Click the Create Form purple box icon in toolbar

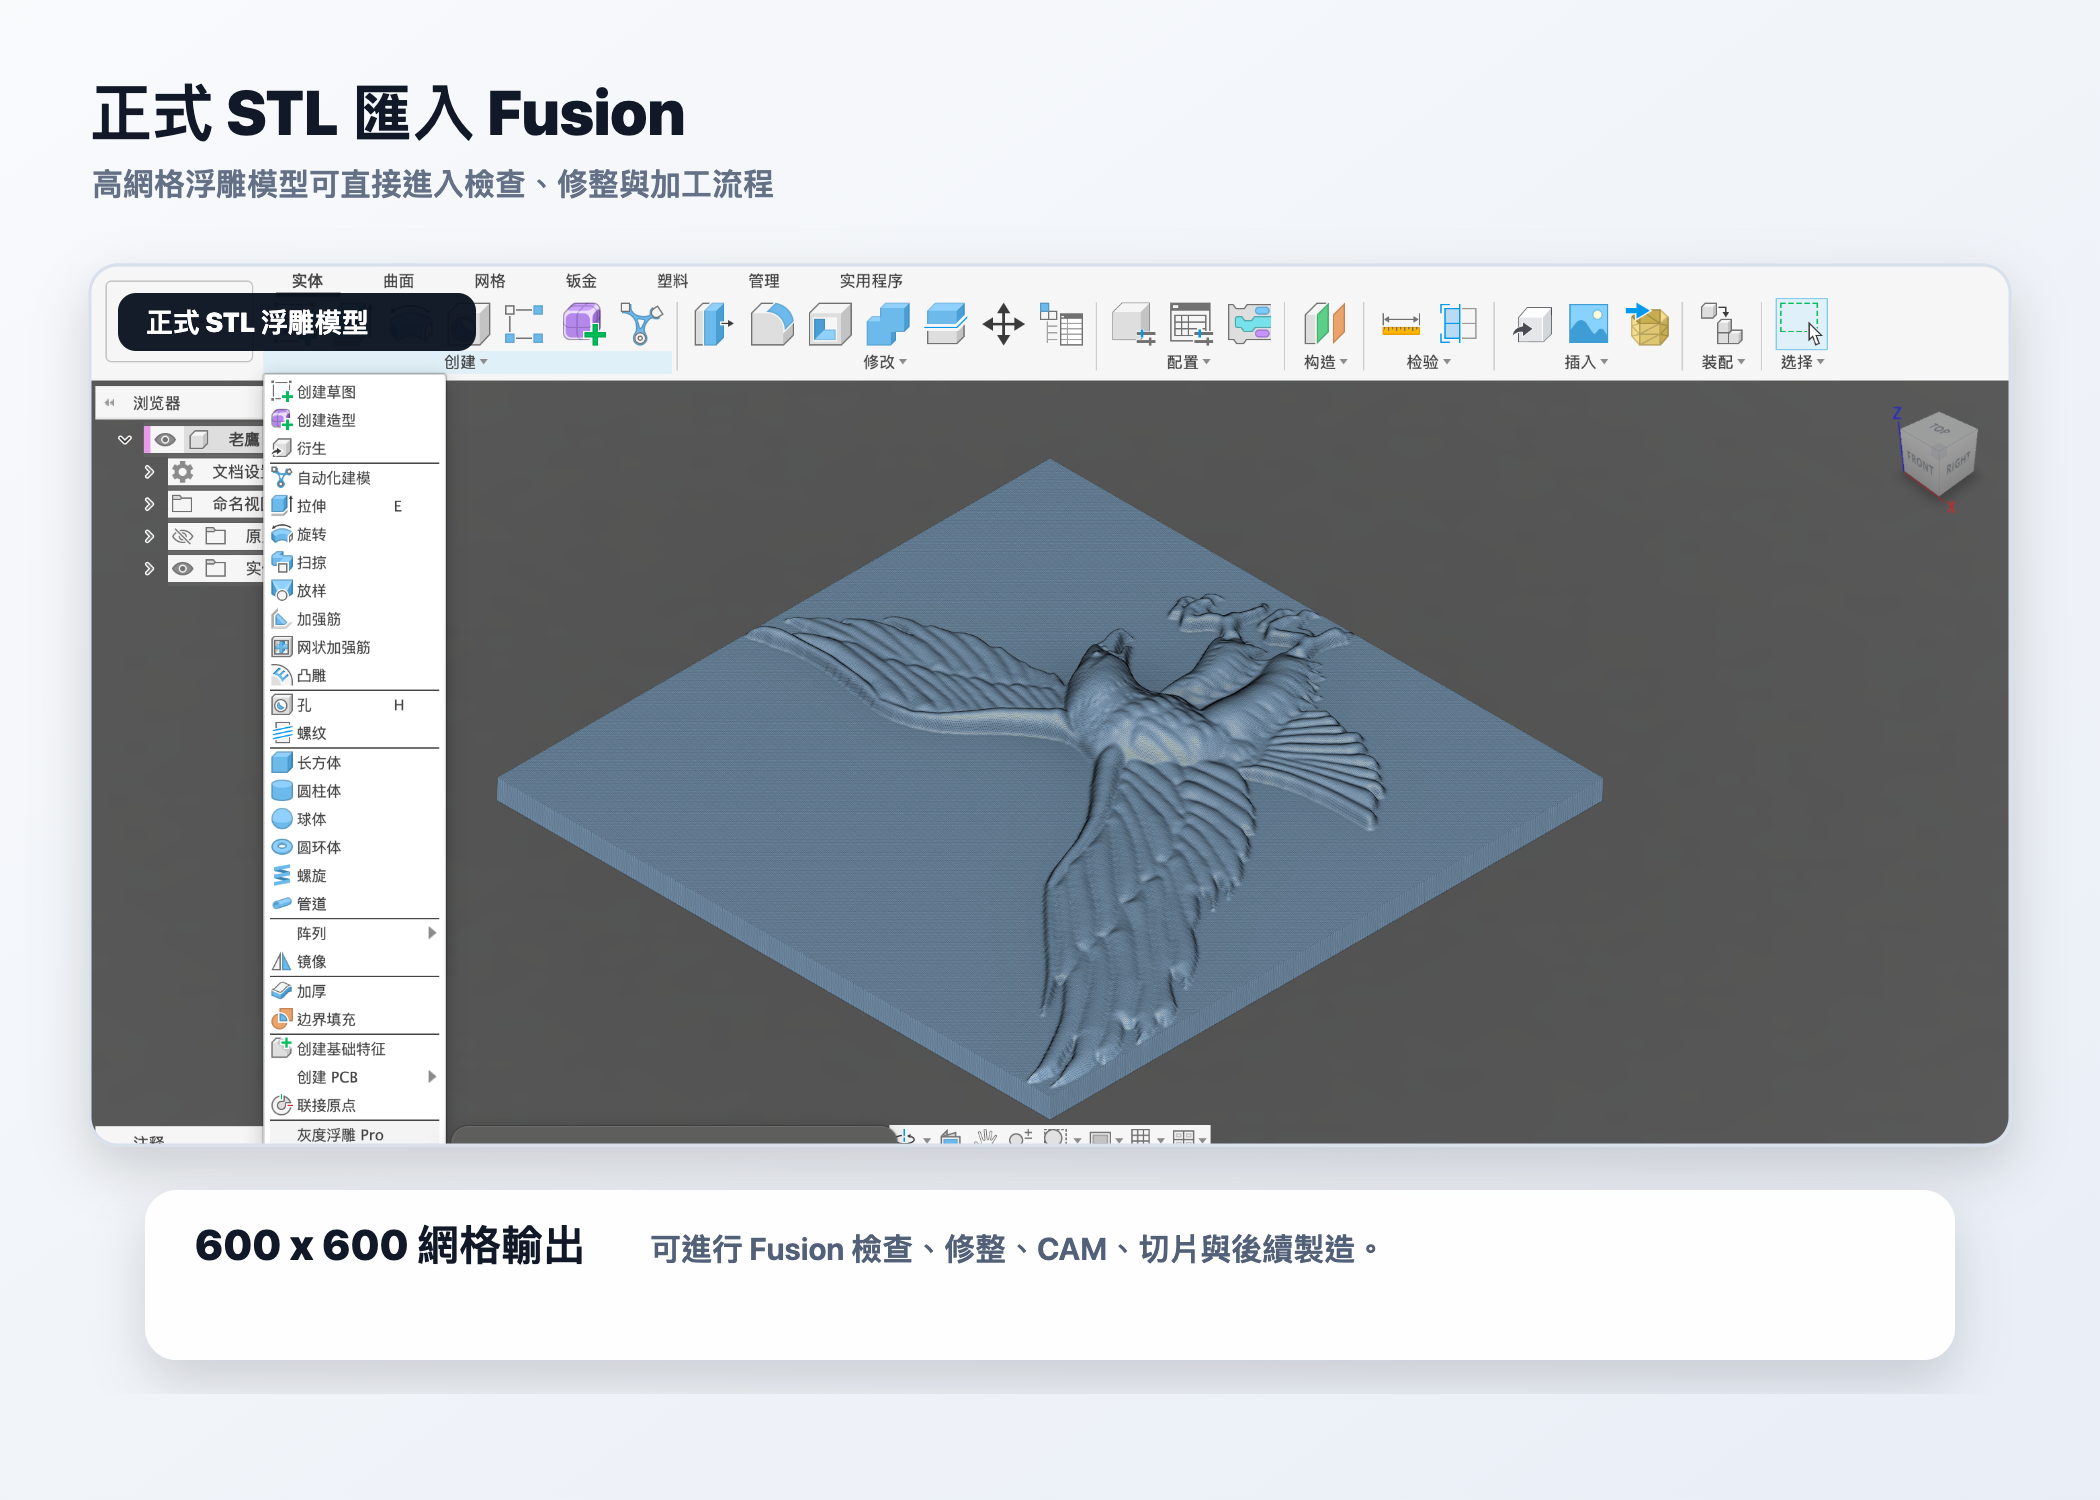(583, 324)
